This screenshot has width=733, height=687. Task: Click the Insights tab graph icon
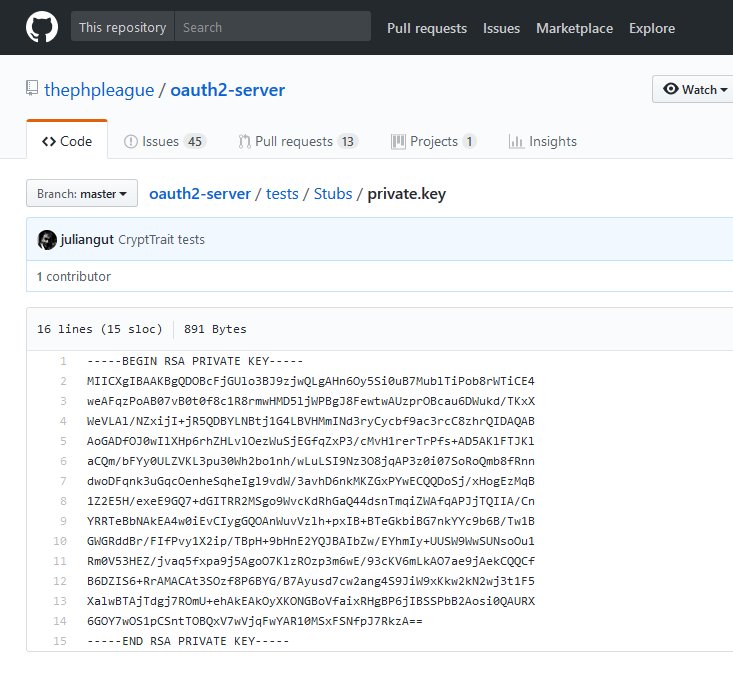tap(516, 141)
